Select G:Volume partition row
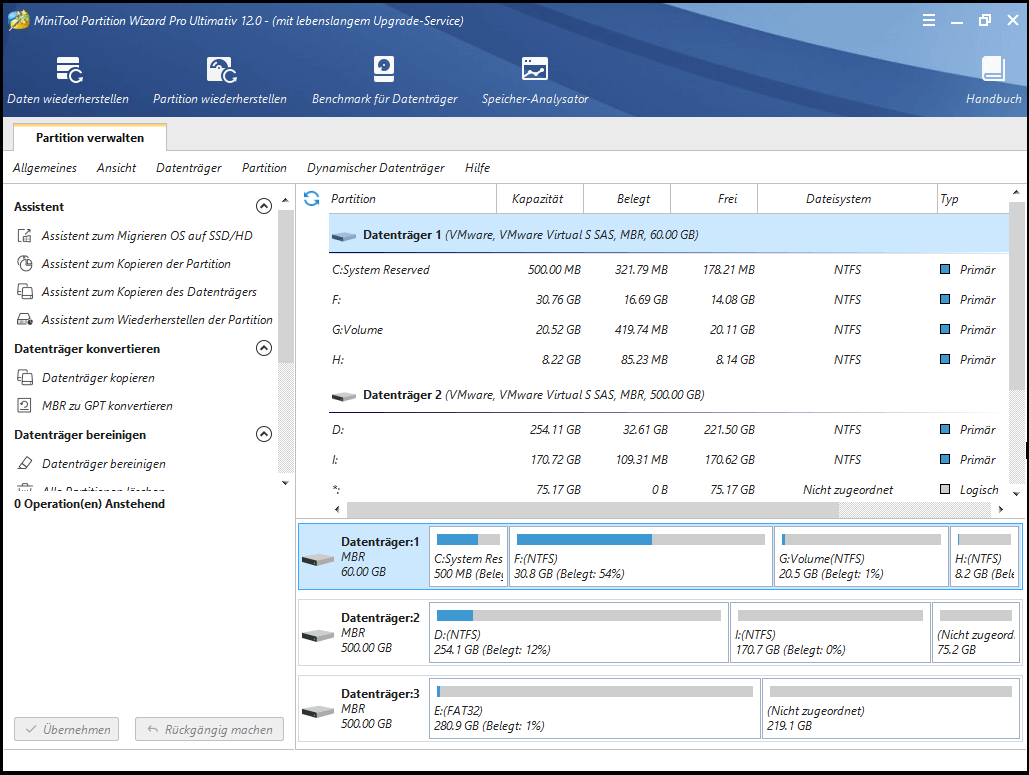The image size is (1029, 775). point(668,329)
